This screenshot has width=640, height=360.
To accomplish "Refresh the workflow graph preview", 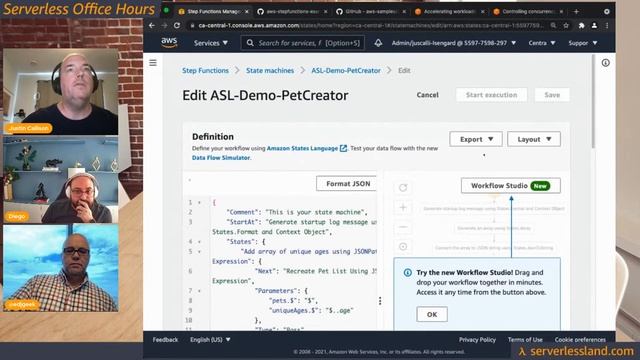I will 403,187.
